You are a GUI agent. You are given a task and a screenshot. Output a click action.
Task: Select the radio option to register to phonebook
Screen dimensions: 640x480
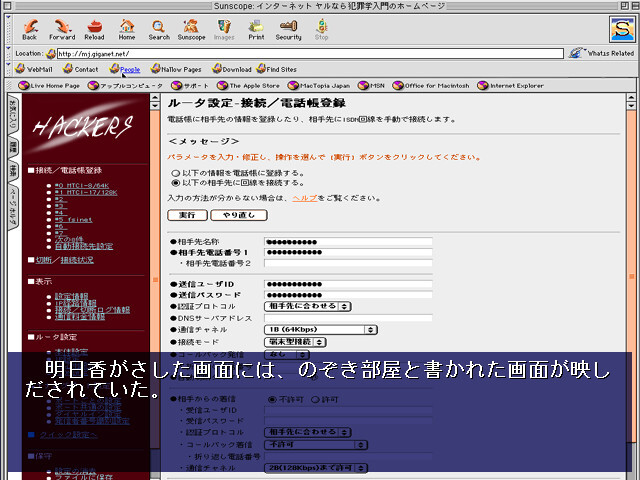click(x=175, y=172)
